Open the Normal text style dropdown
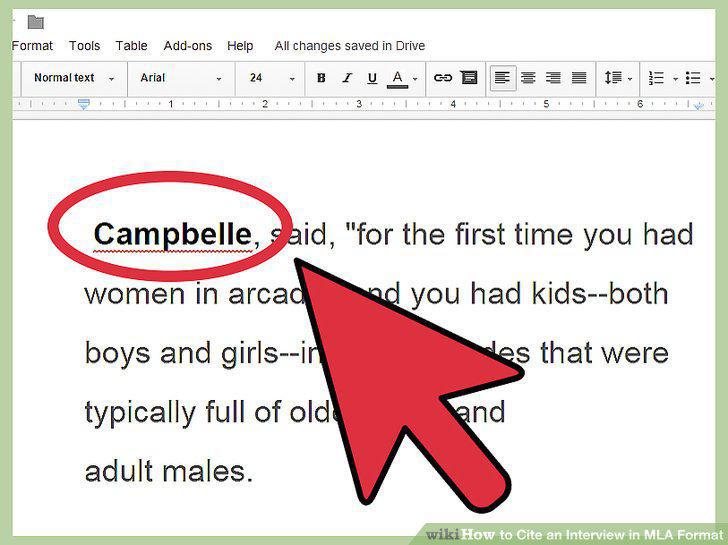The width and height of the screenshot is (728, 545). pos(74,78)
